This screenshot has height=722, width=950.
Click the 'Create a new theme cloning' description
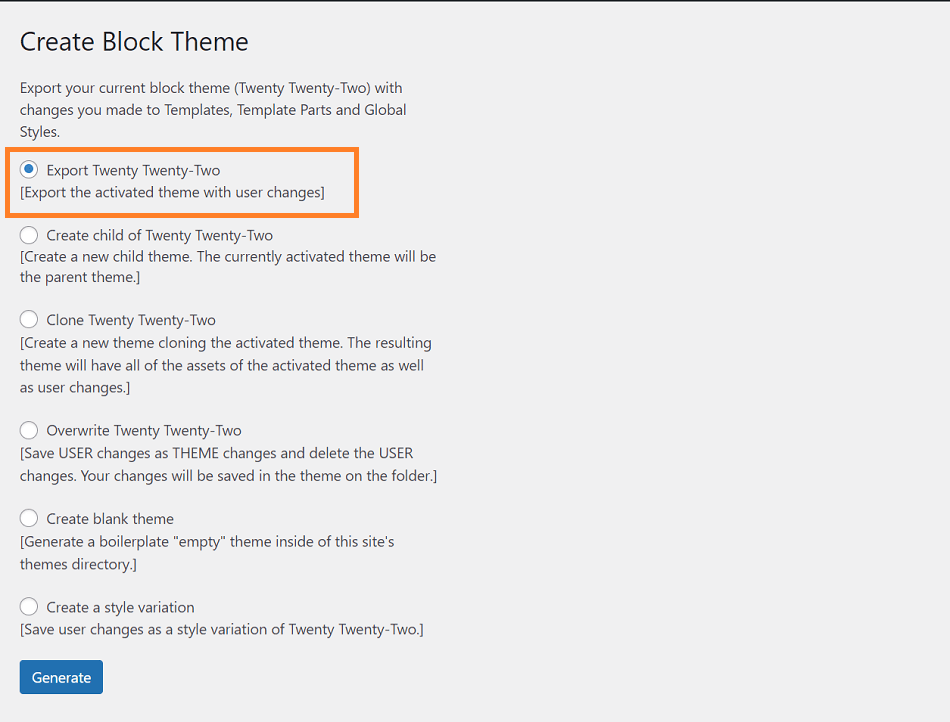[225, 365]
